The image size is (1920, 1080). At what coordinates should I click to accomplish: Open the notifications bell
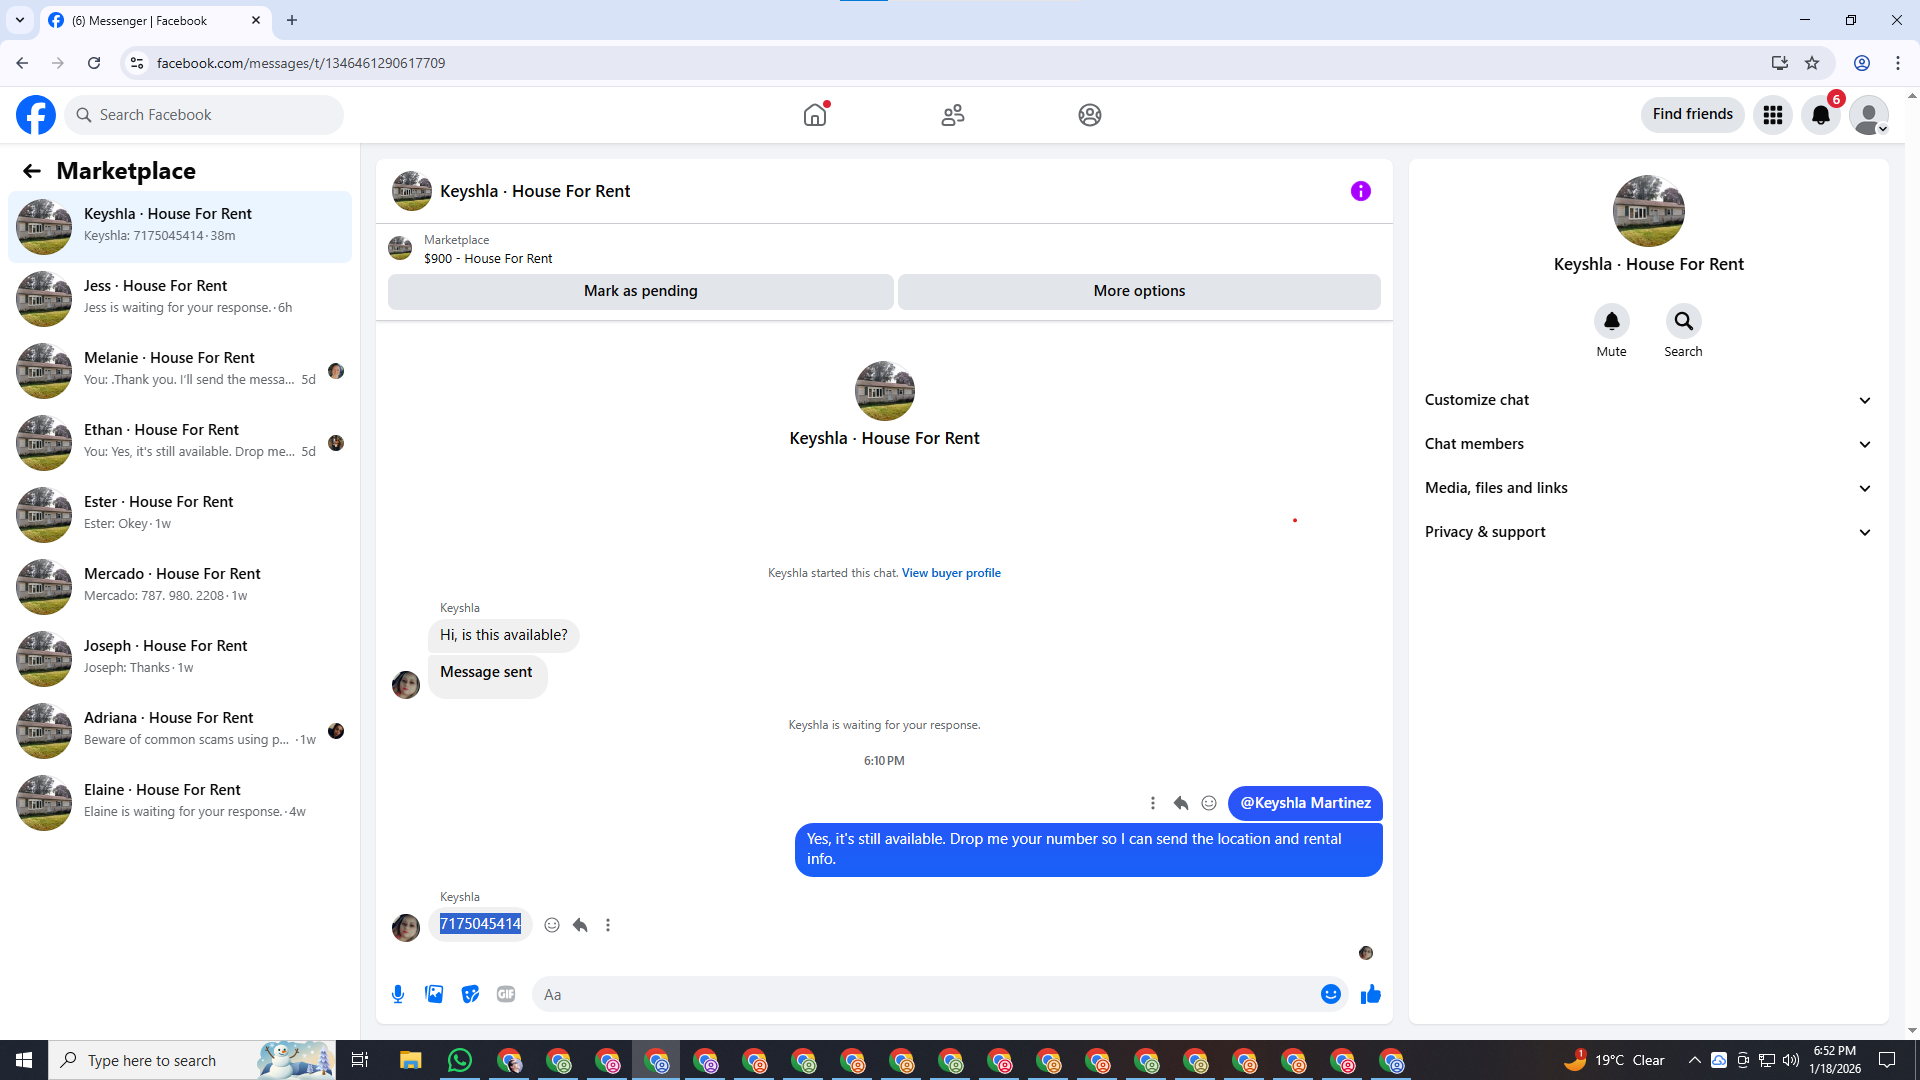click(x=1821, y=115)
